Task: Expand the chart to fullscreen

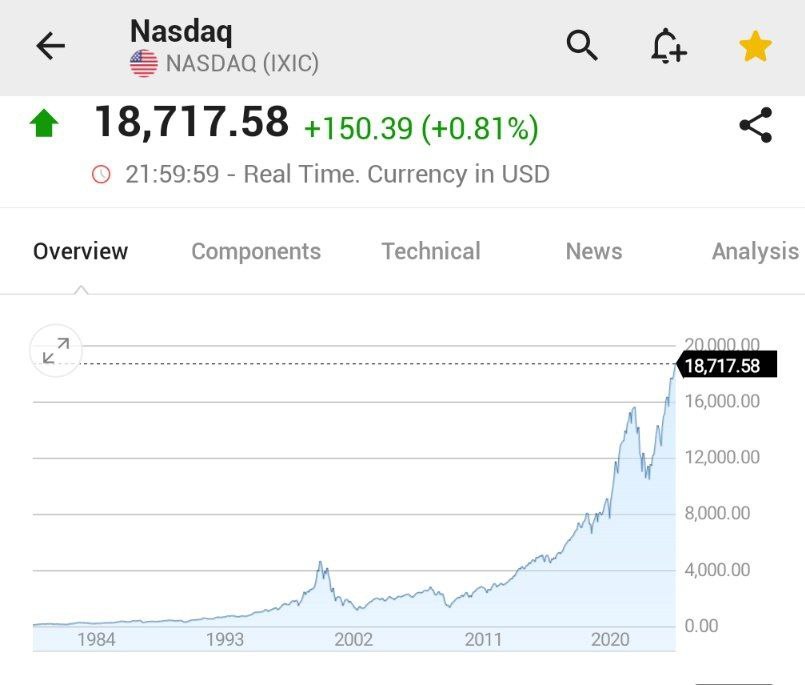Action: 56,350
